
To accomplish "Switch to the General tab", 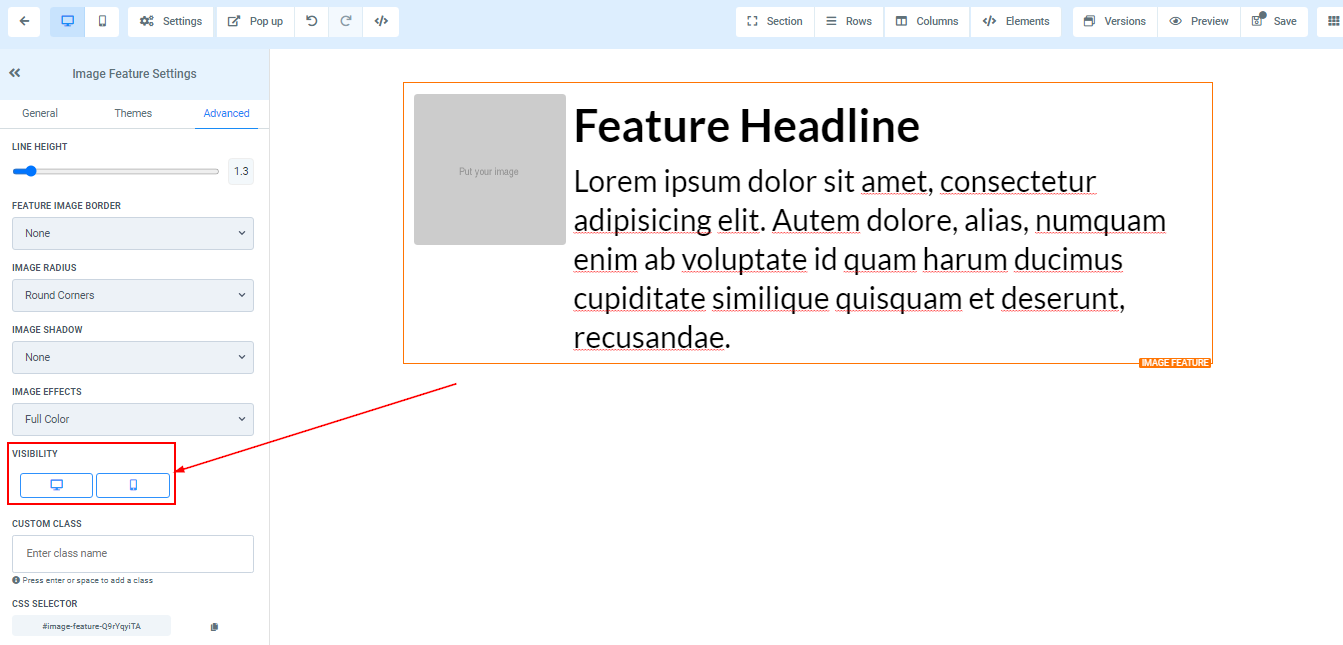I will [40, 113].
